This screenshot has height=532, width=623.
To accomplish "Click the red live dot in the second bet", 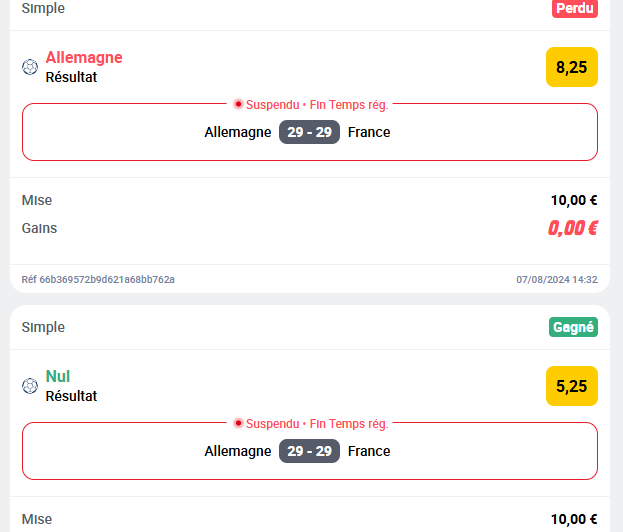I will pyautogui.click(x=238, y=423).
